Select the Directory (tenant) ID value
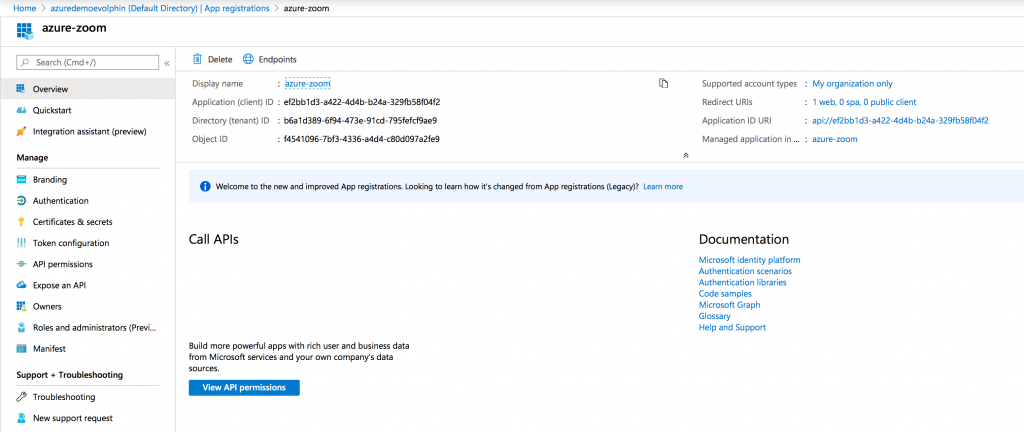Viewport: 1024px width, 432px height. (x=360, y=121)
